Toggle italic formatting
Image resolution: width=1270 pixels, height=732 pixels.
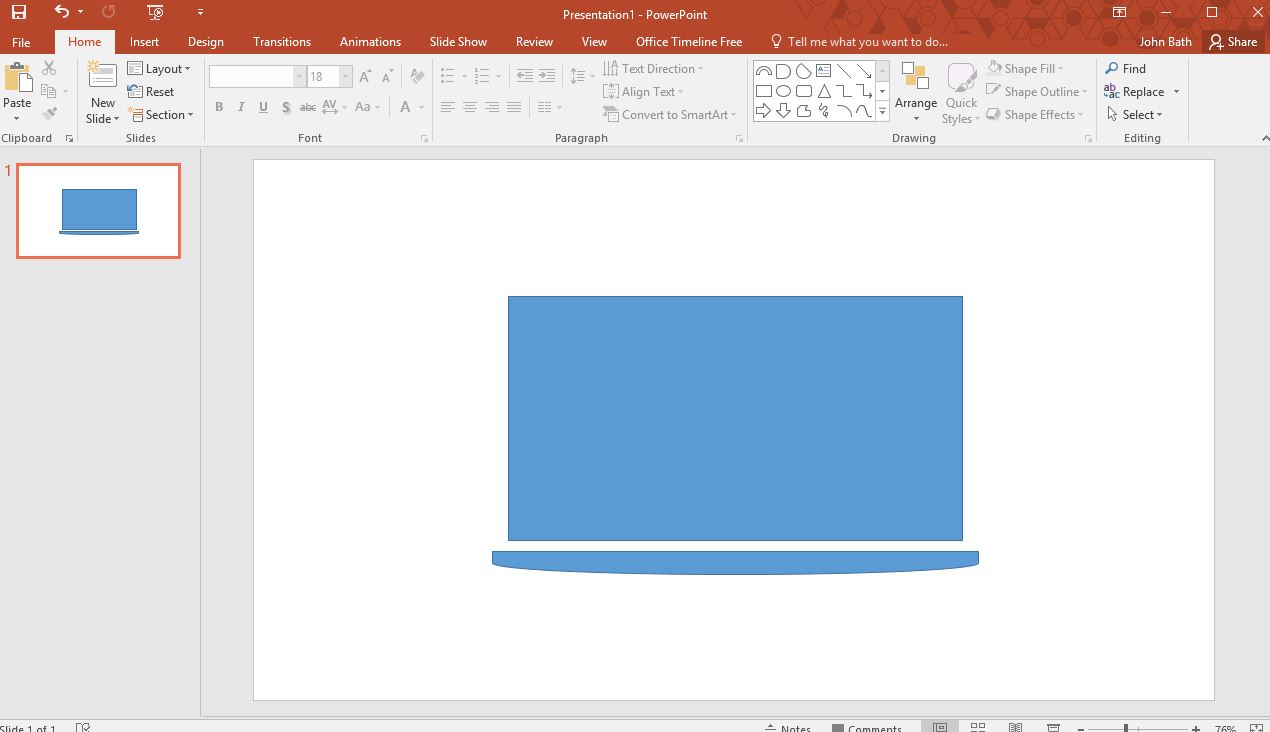[240, 107]
